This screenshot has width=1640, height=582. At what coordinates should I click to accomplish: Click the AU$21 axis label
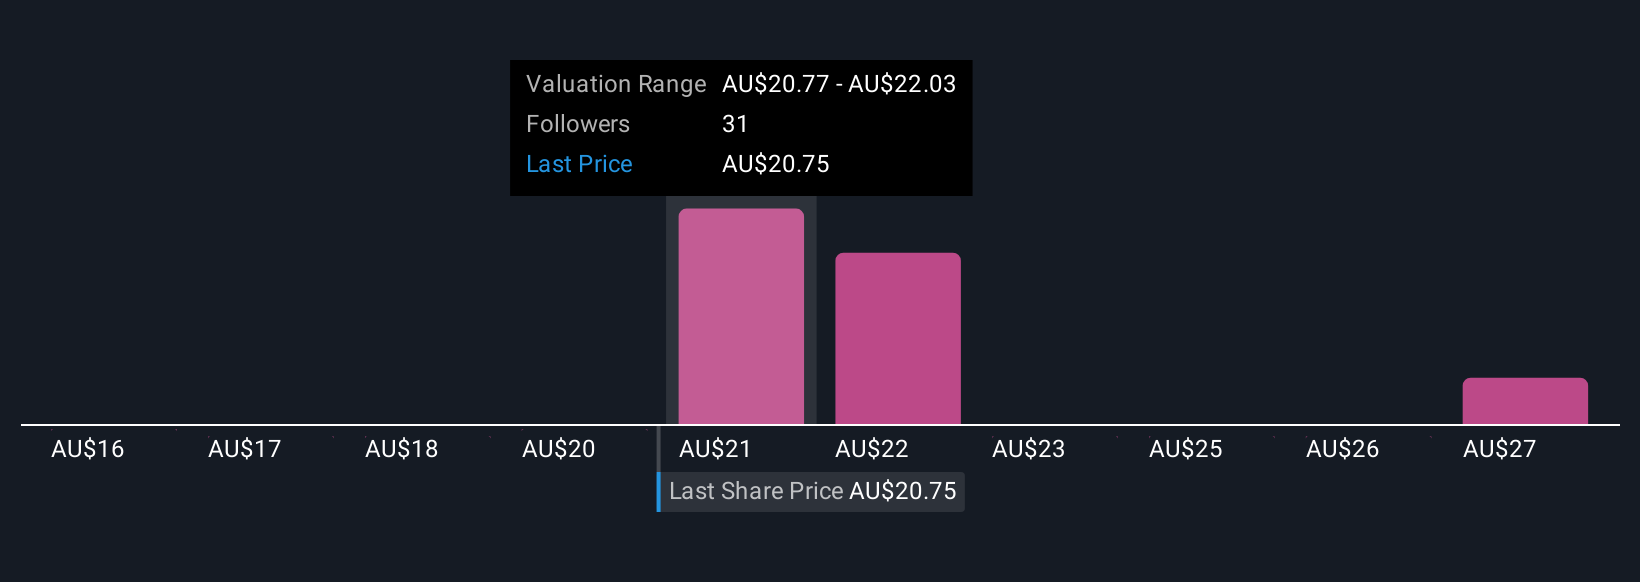(x=715, y=450)
